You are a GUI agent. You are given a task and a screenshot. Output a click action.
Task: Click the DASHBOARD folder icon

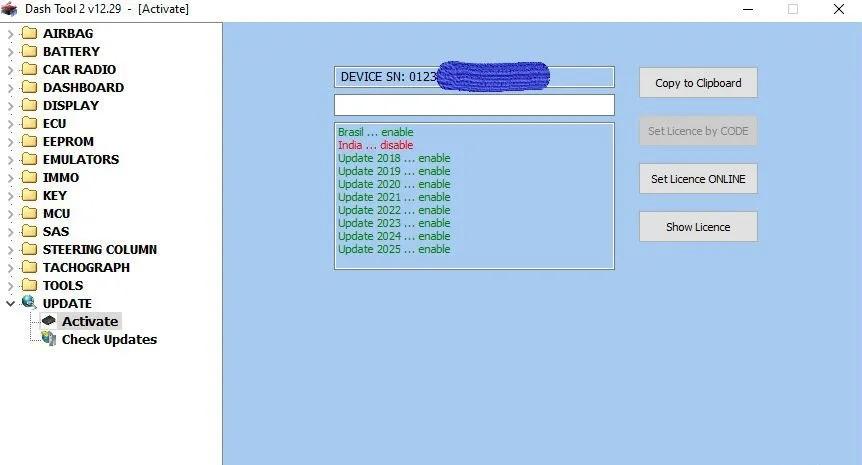click(x=29, y=87)
